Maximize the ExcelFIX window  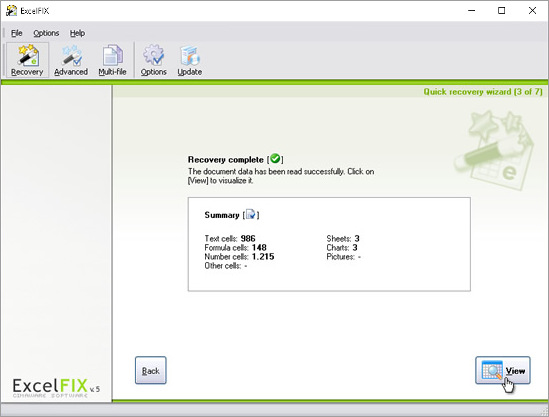pyautogui.click(x=501, y=11)
